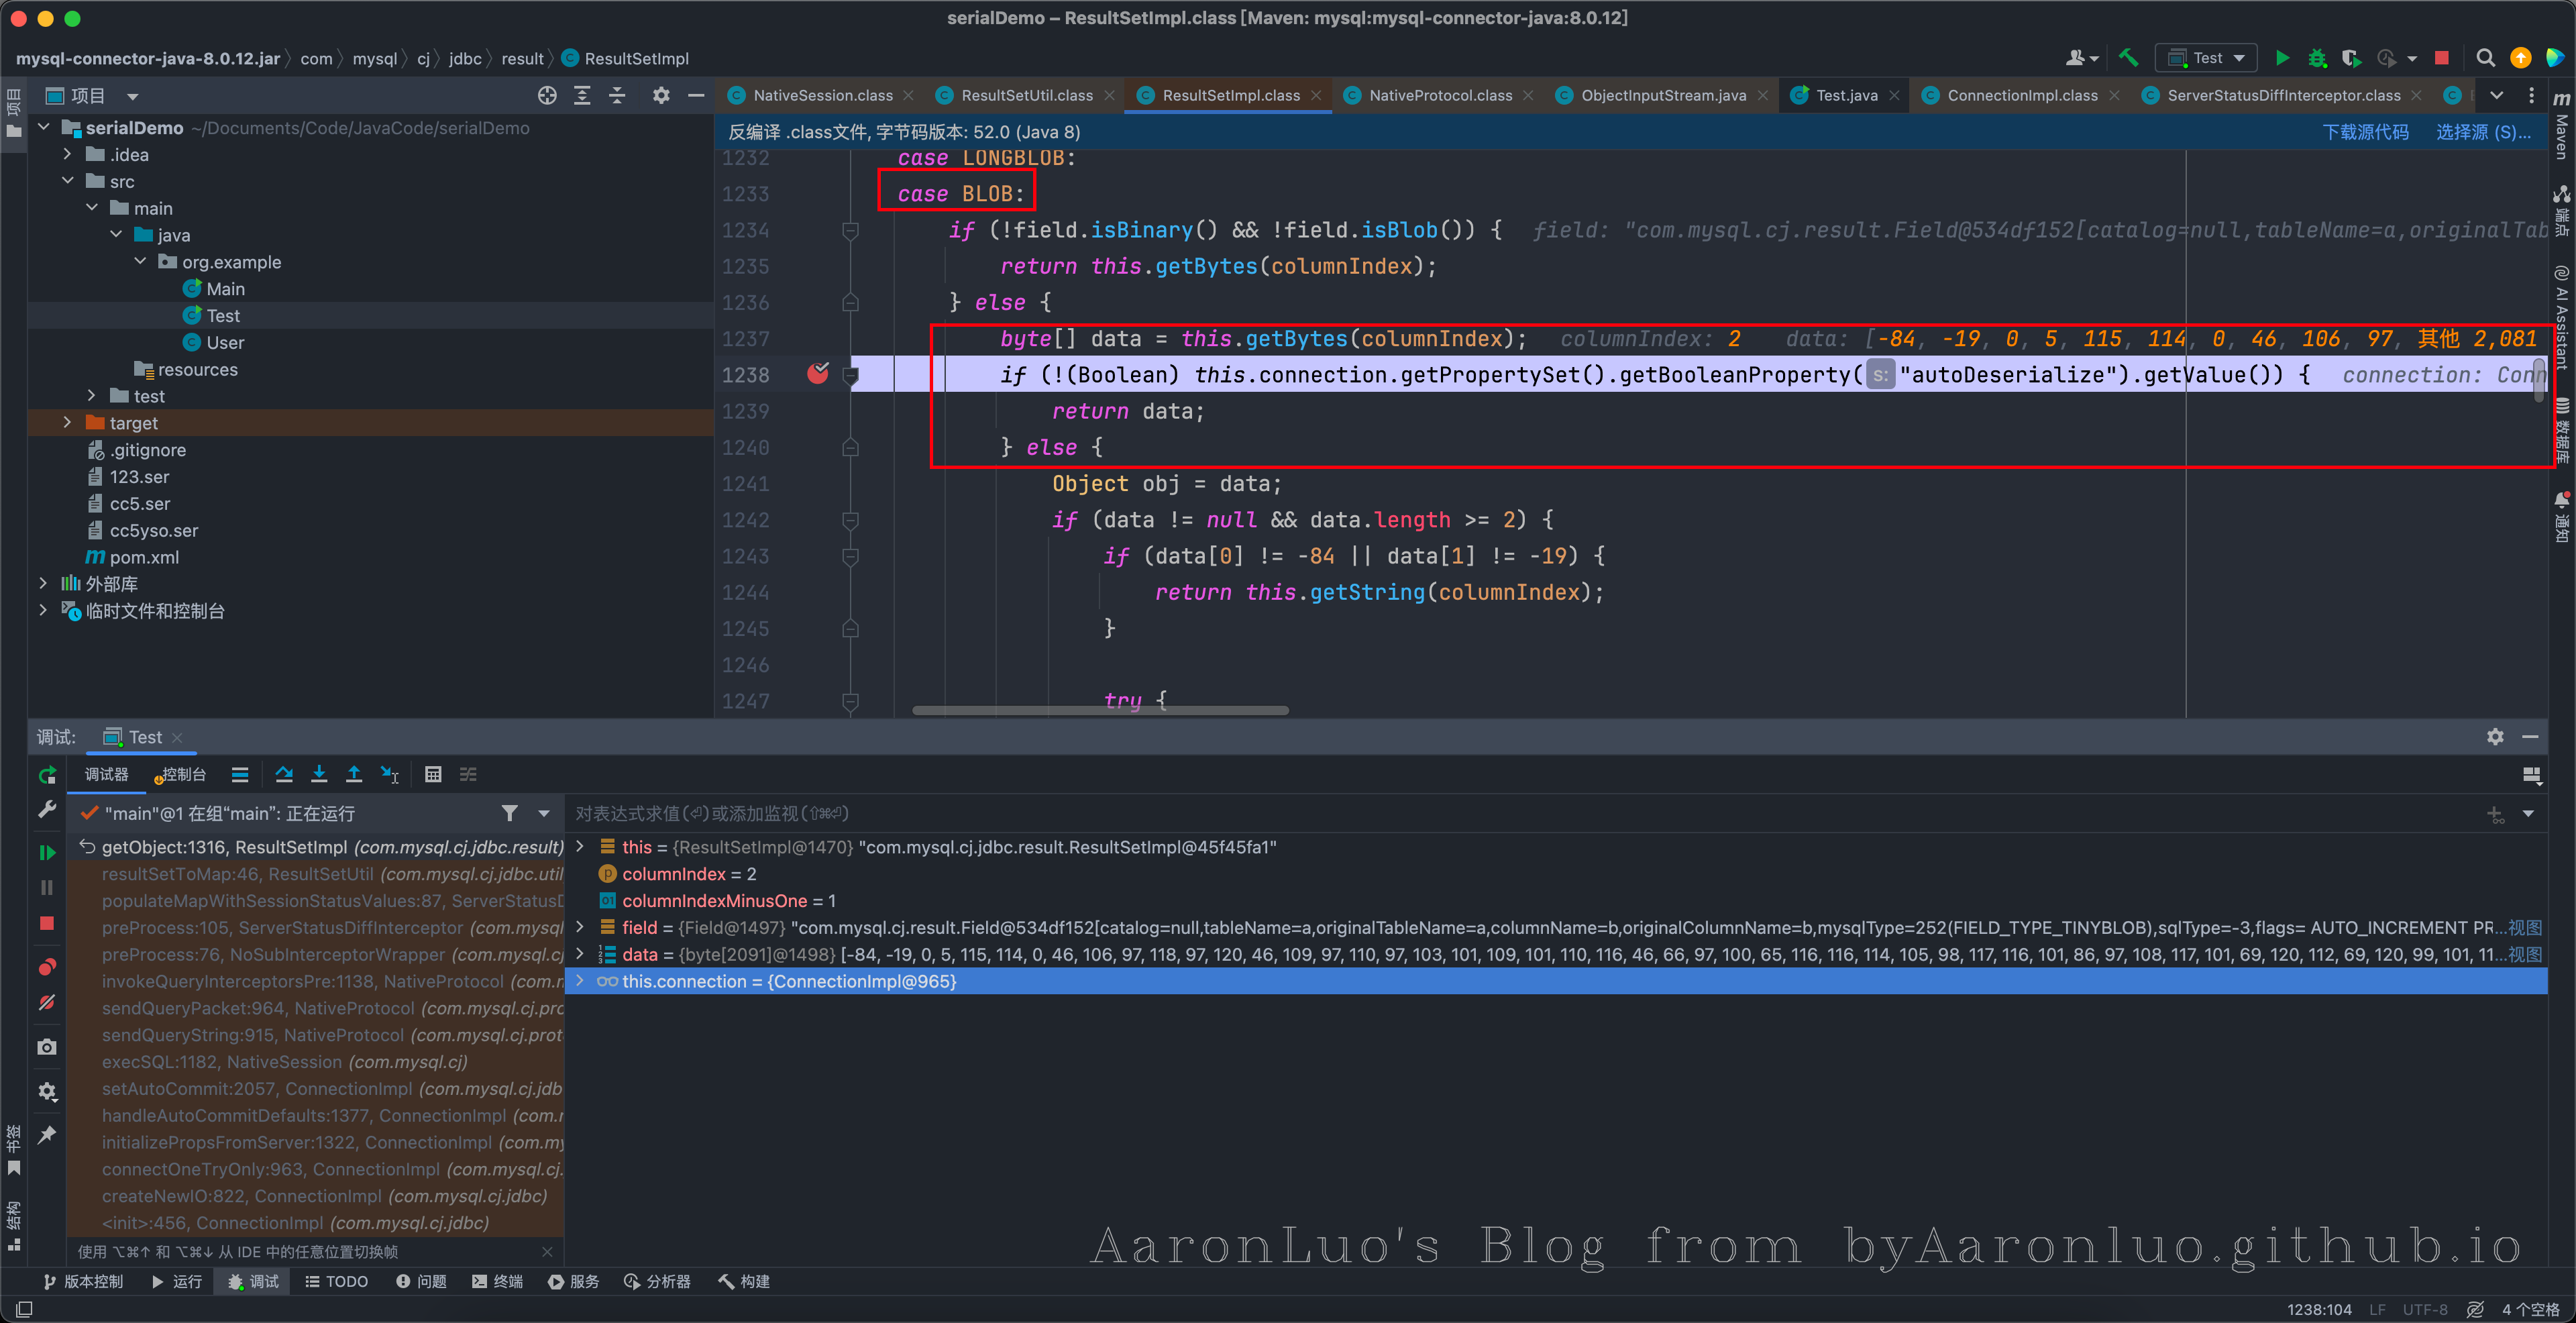Screen dimensions: 2576x1323
Task: Open the View Breakpoints icon
Action: tap(47, 967)
